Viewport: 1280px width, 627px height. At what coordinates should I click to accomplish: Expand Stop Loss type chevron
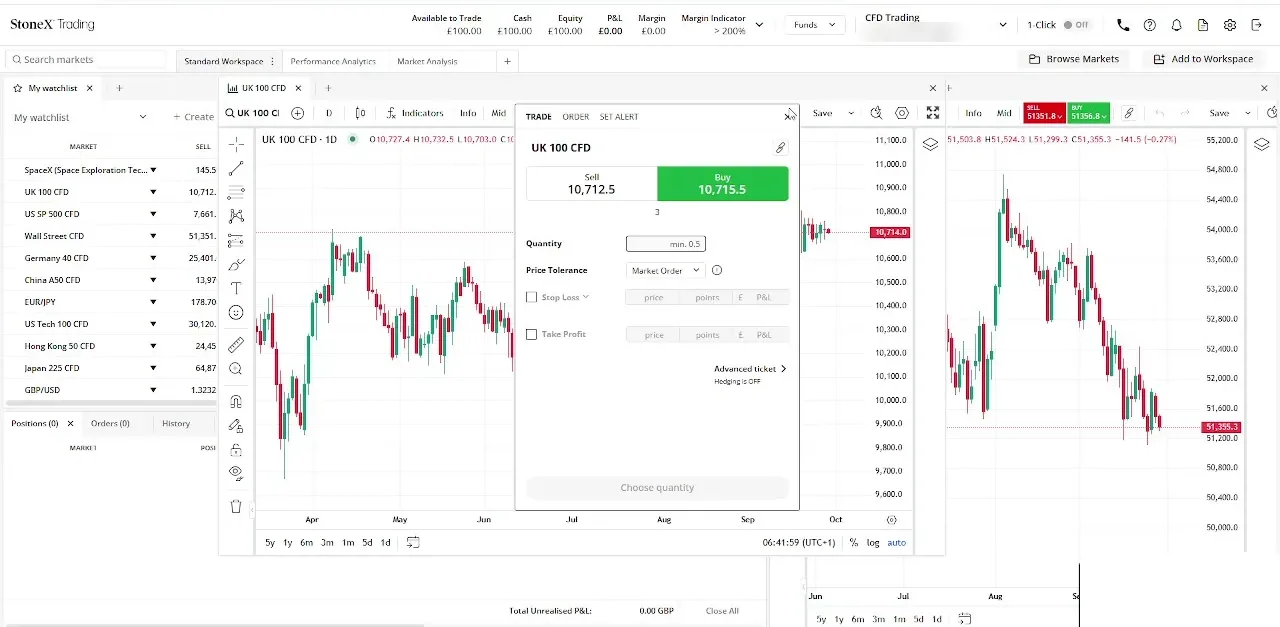pyautogui.click(x=586, y=297)
